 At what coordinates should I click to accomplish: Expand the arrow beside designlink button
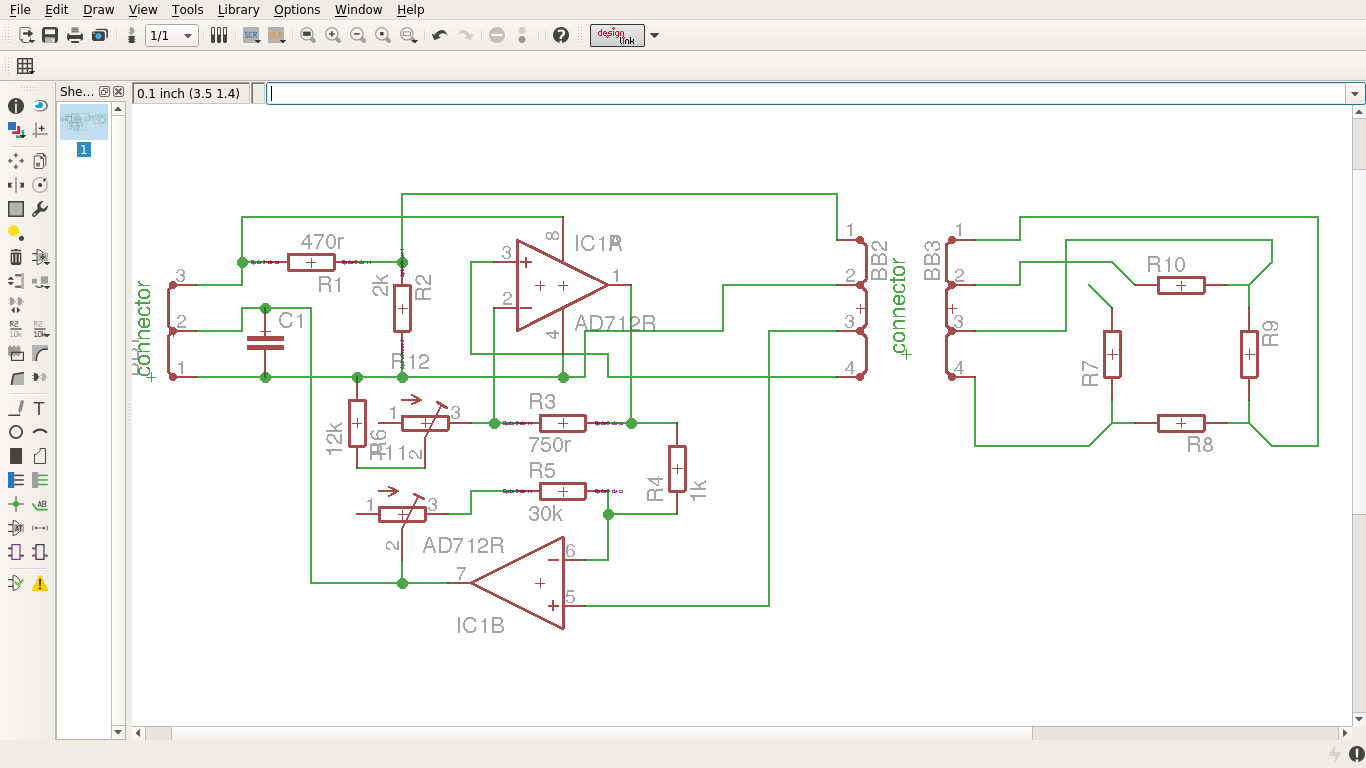654,35
